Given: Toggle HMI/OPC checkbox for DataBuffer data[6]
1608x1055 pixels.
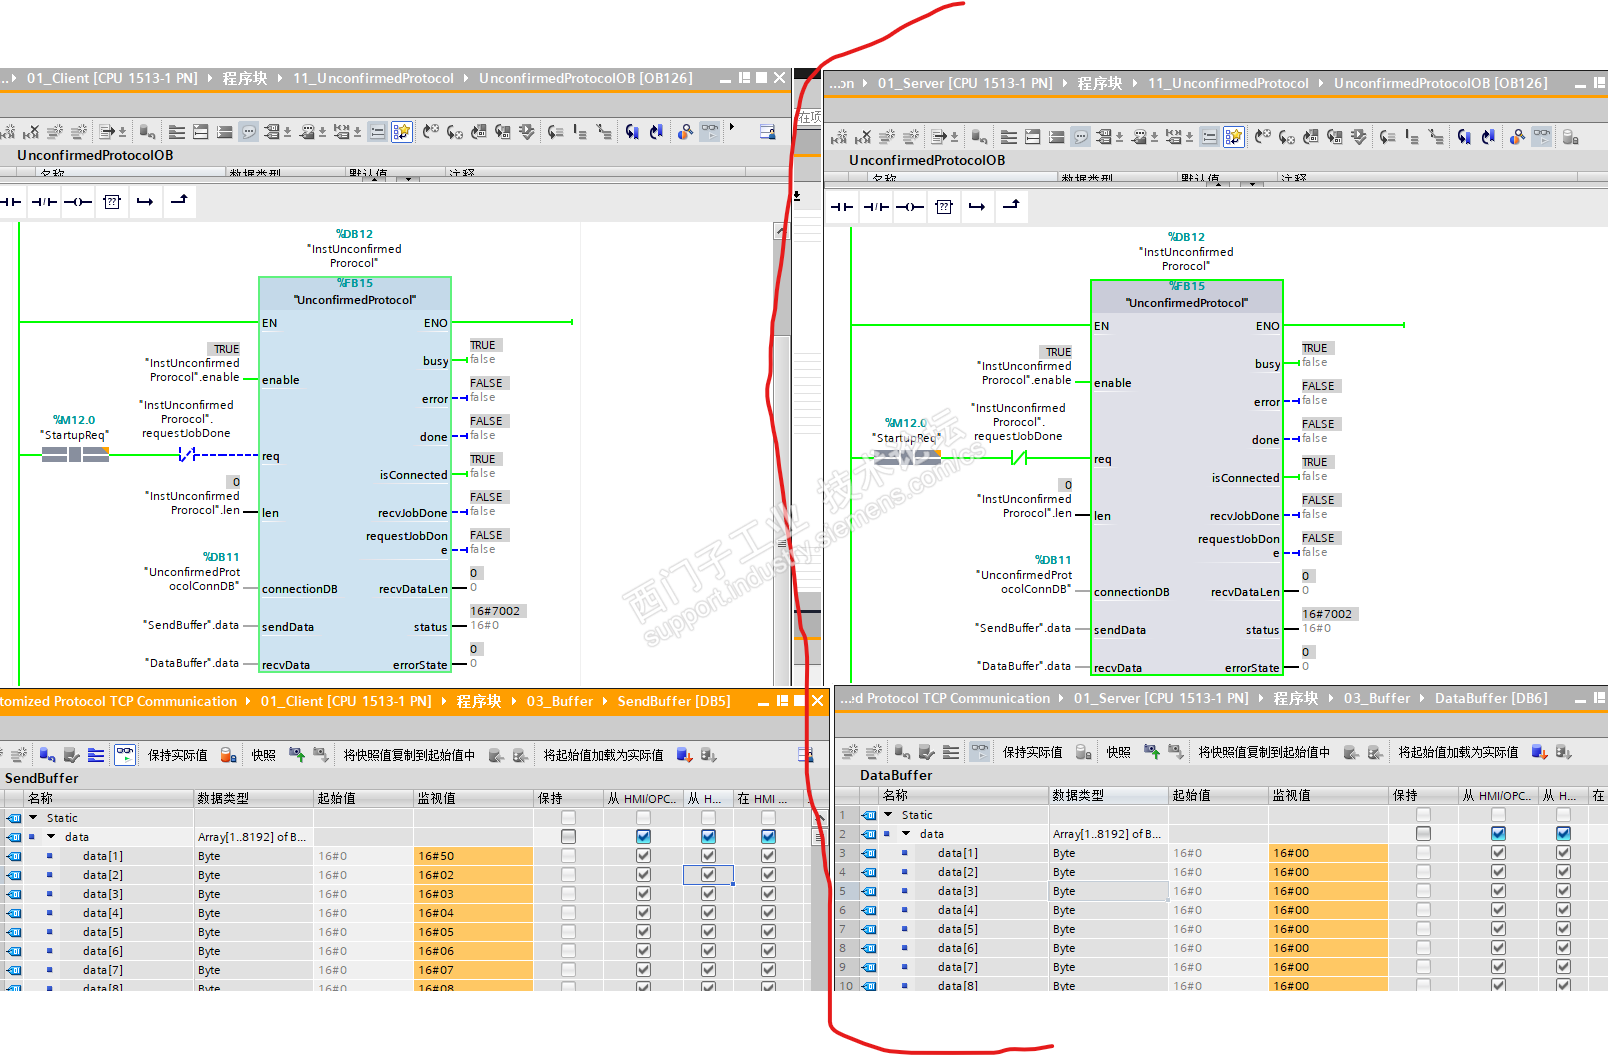Looking at the screenshot, I should 1498,948.
